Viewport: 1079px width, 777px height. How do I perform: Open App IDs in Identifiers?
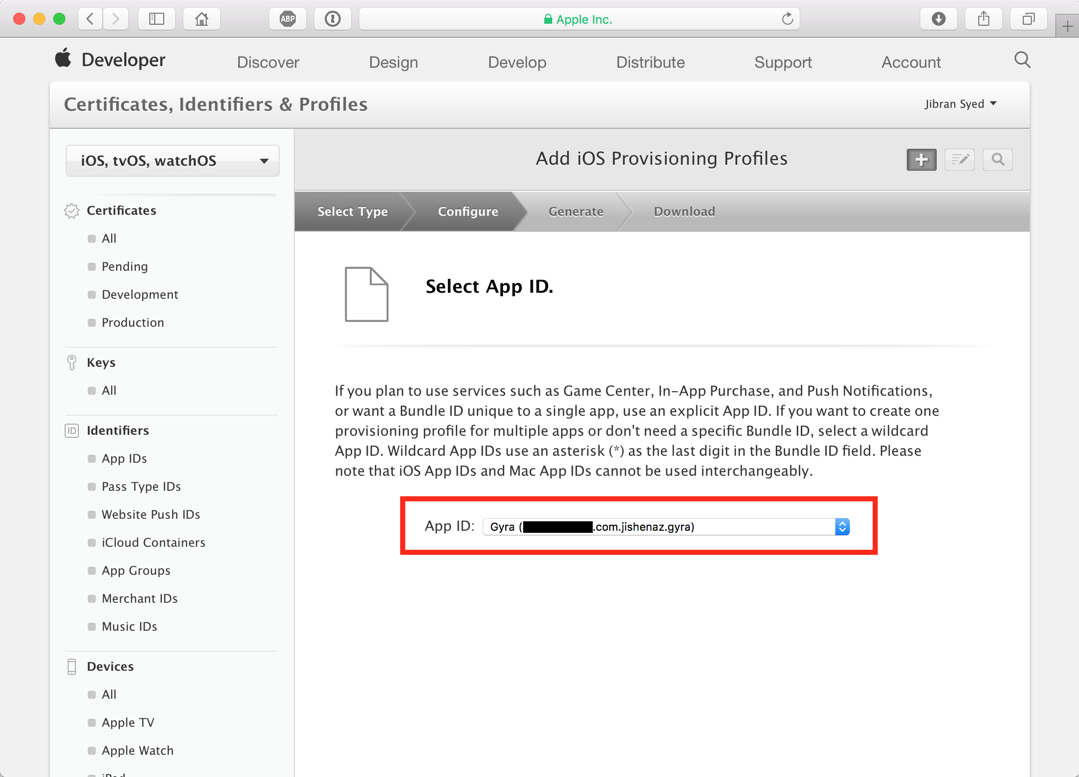coord(124,458)
